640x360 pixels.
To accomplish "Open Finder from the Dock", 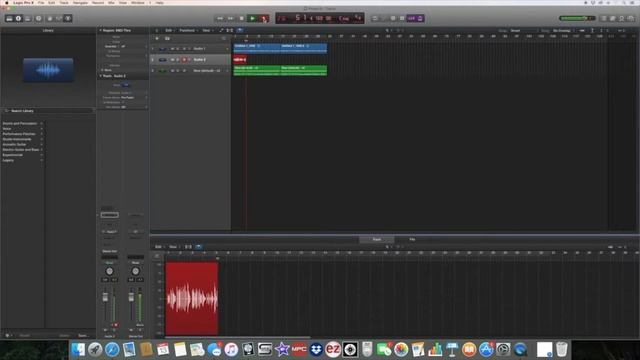I will tap(78, 350).
